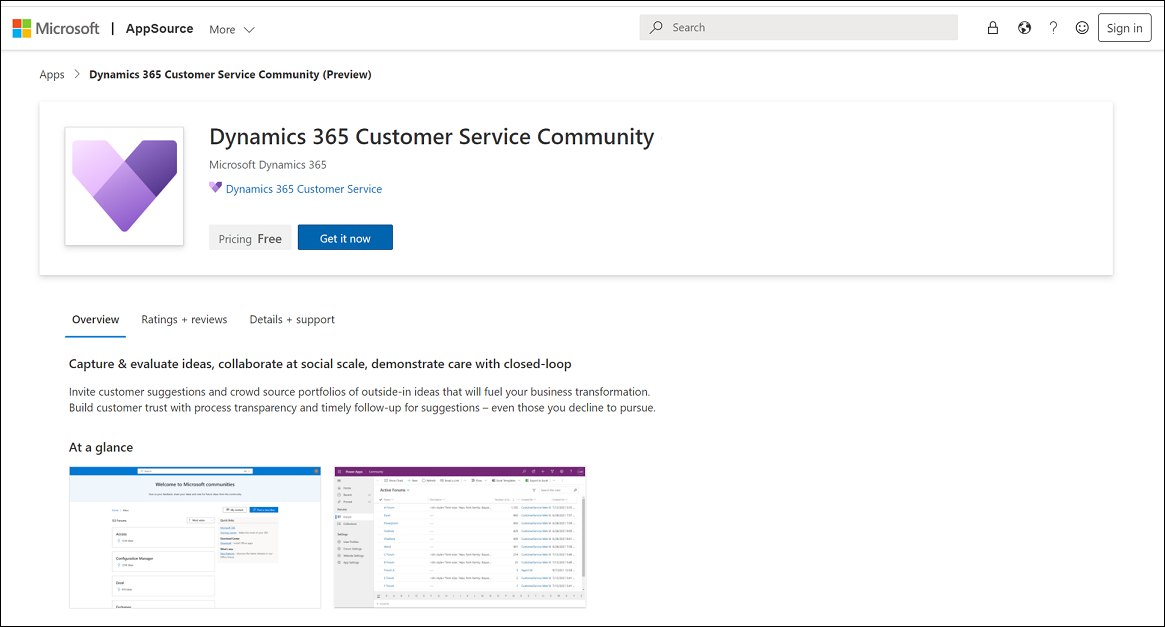
Task: Open the More chevron in the header
Action: (248, 29)
